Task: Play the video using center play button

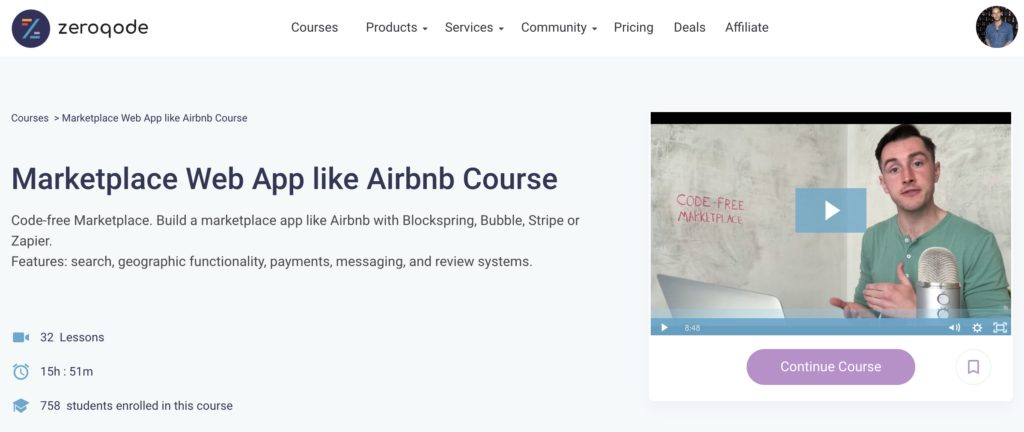Action: coord(831,210)
